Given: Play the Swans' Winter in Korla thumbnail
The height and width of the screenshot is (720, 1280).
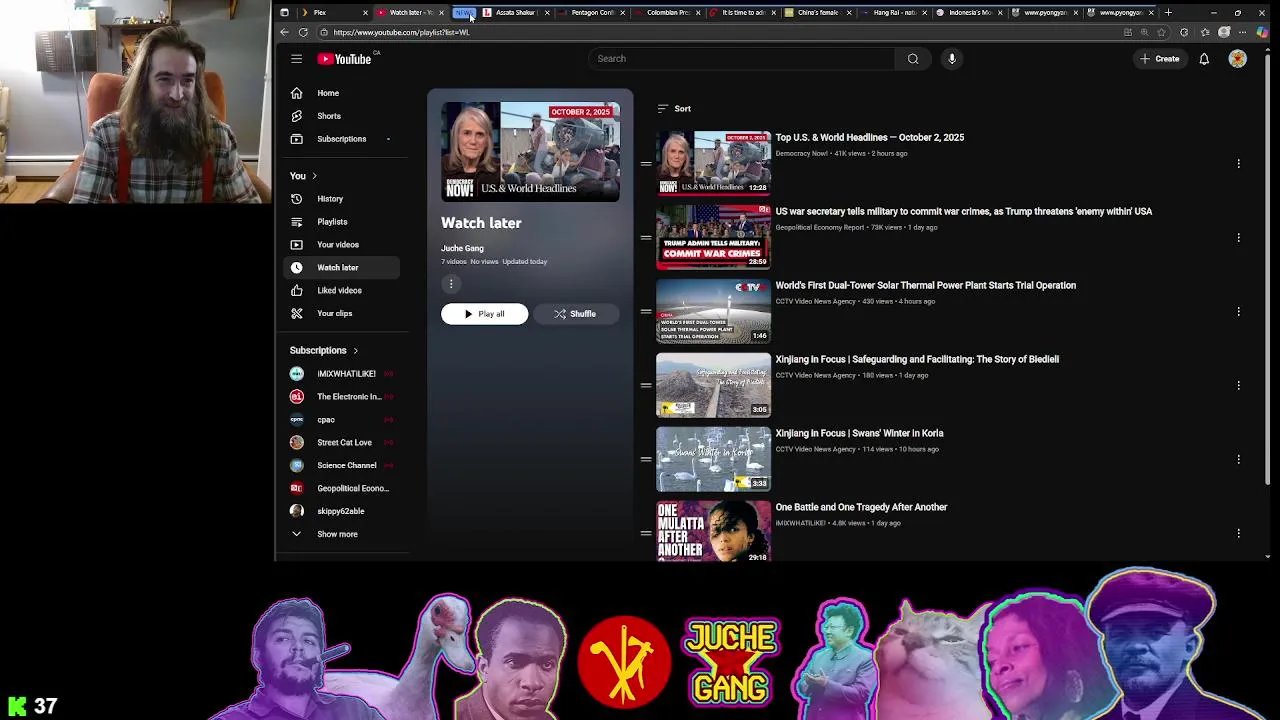Looking at the screenshot, I should tap(713, 459).
